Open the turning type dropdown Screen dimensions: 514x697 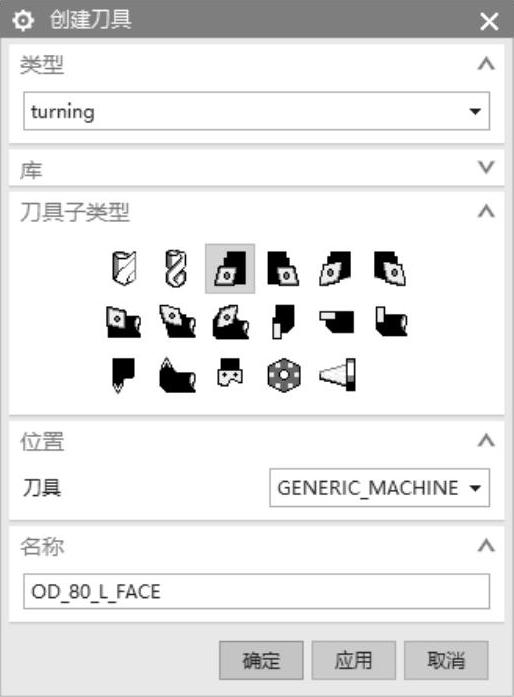click(x=257, y=111)
